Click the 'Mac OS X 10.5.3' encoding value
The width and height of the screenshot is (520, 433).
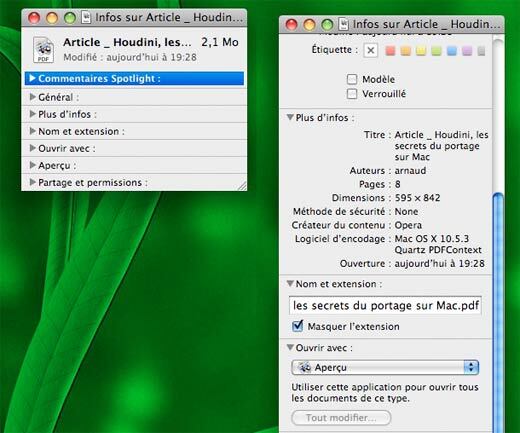(432, 239)
